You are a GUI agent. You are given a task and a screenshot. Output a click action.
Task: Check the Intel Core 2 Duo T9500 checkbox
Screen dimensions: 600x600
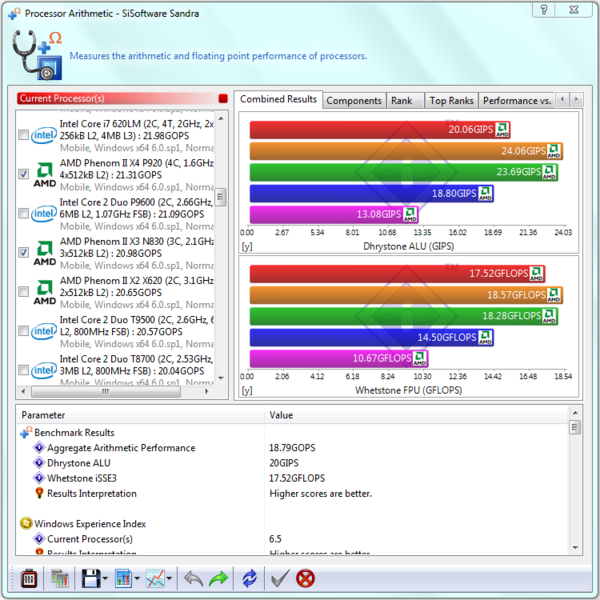point(23,331)
